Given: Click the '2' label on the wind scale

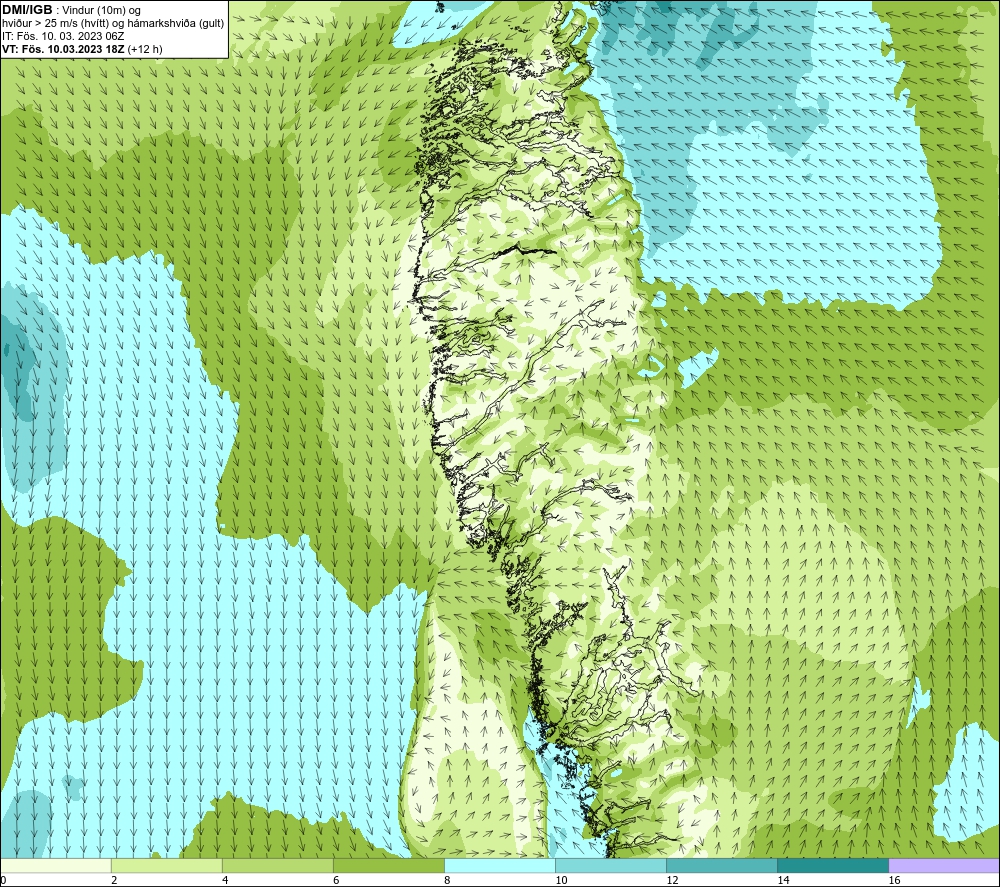Looking at the screenshot, I should [x=114, y=880].
